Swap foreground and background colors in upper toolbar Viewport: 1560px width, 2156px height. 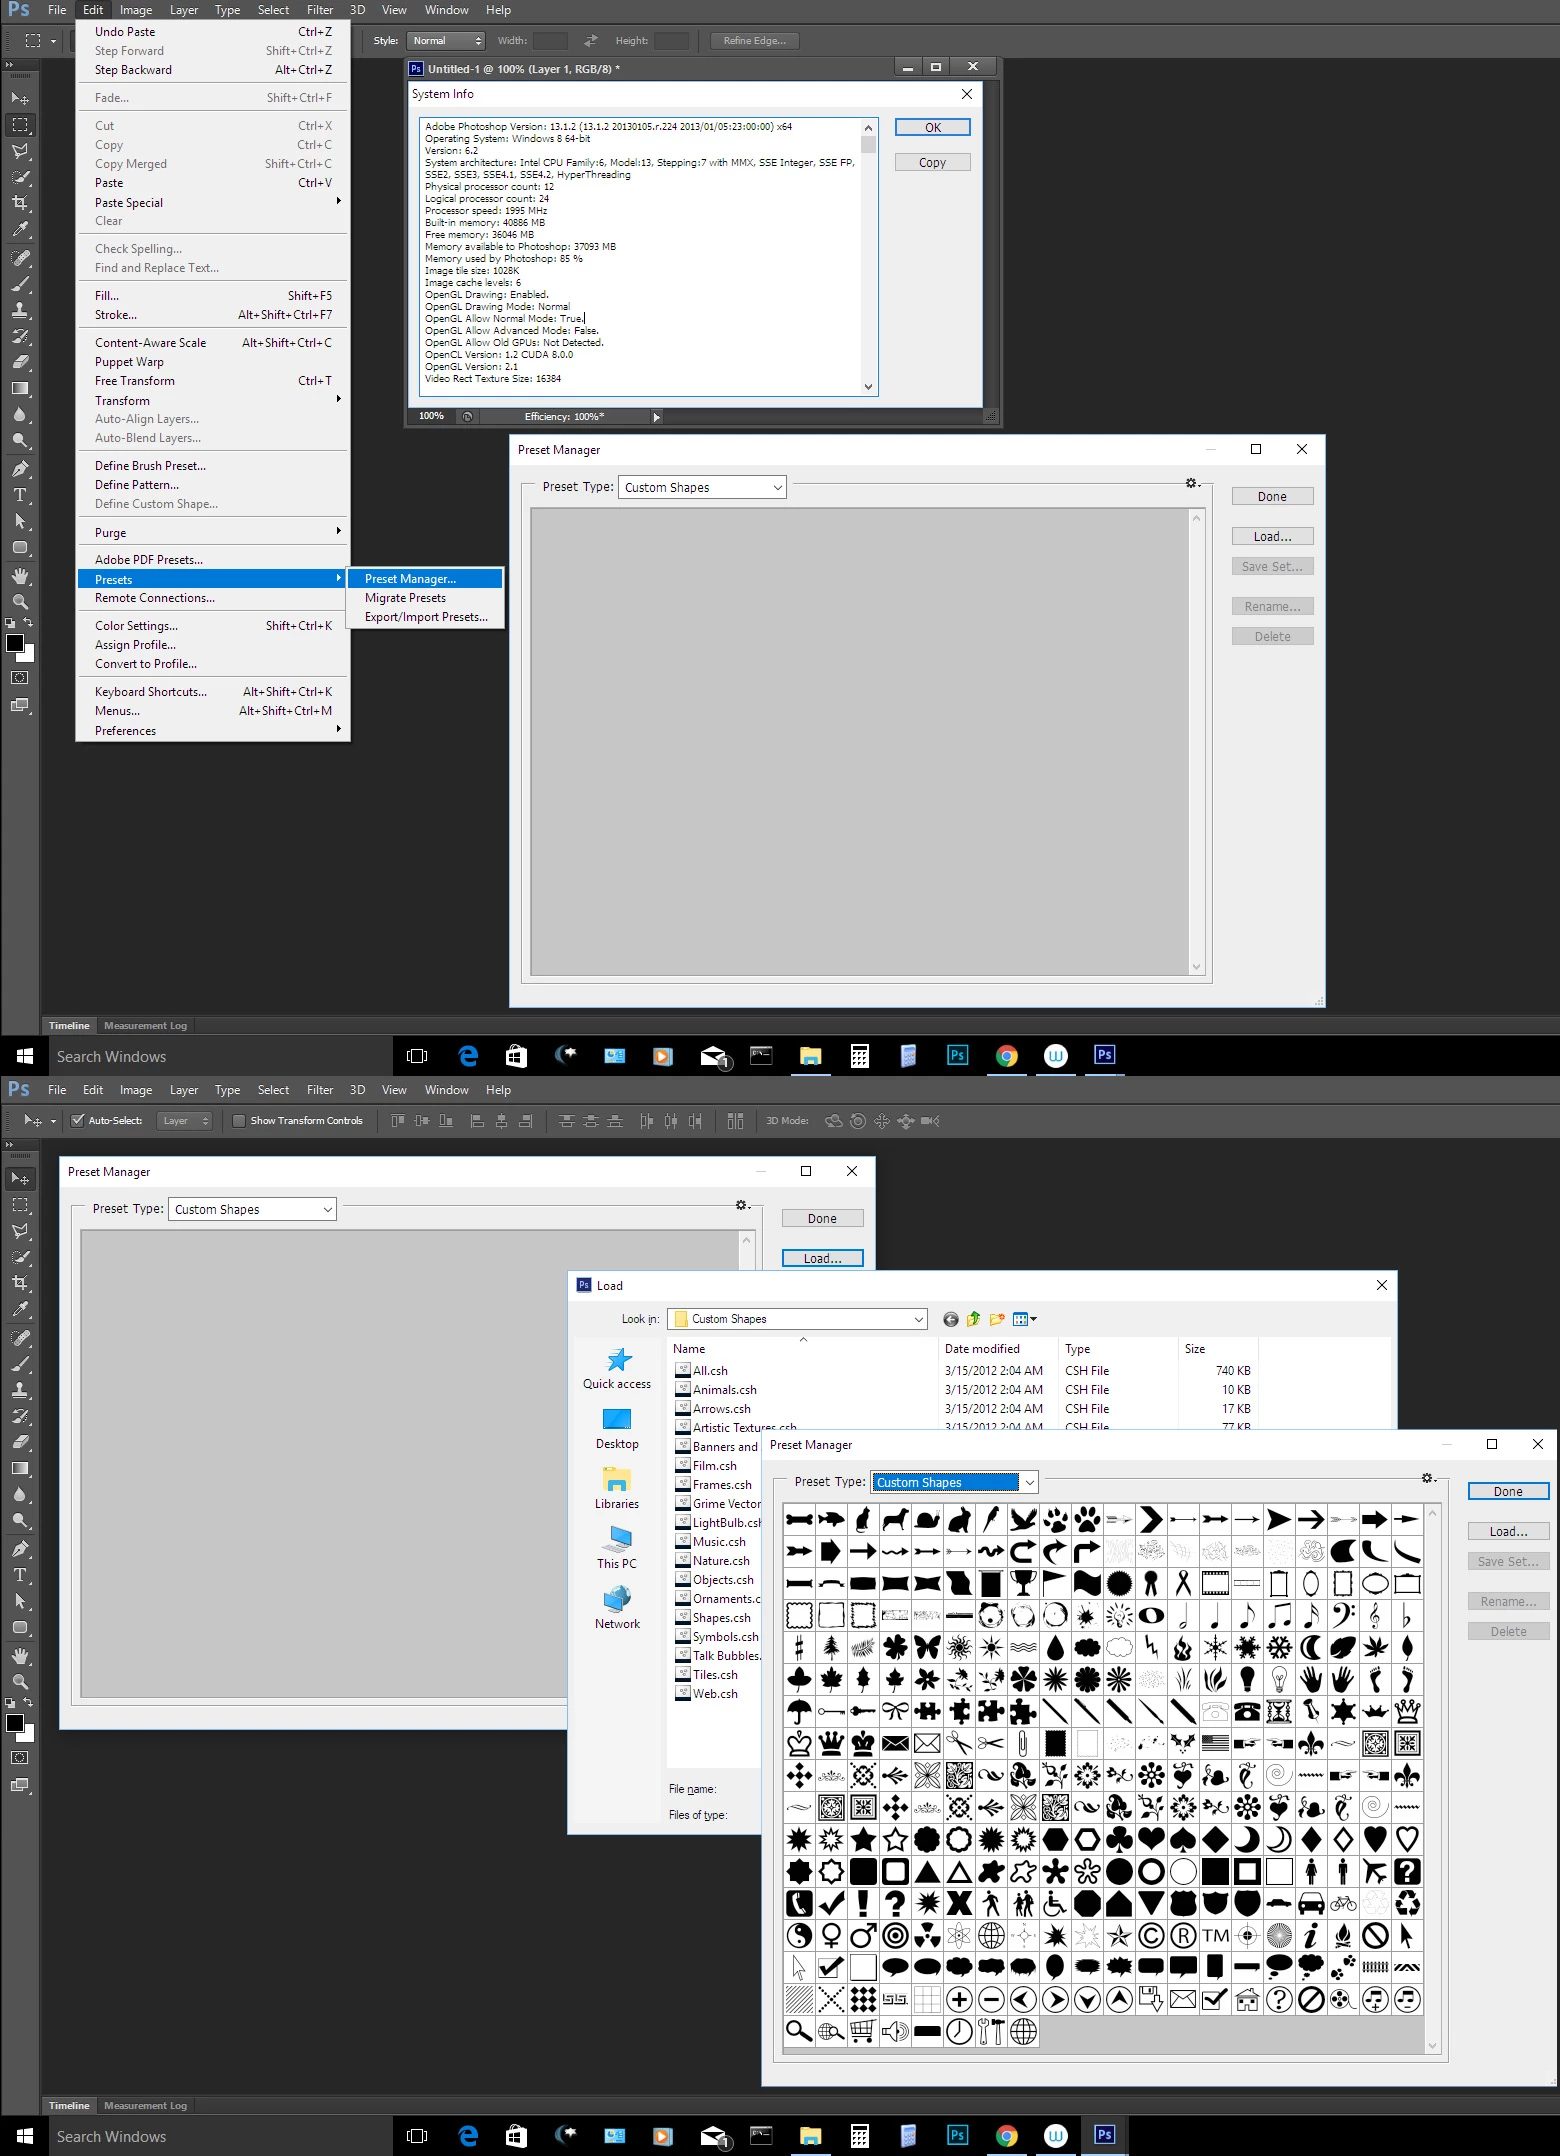tap(28, 623)
